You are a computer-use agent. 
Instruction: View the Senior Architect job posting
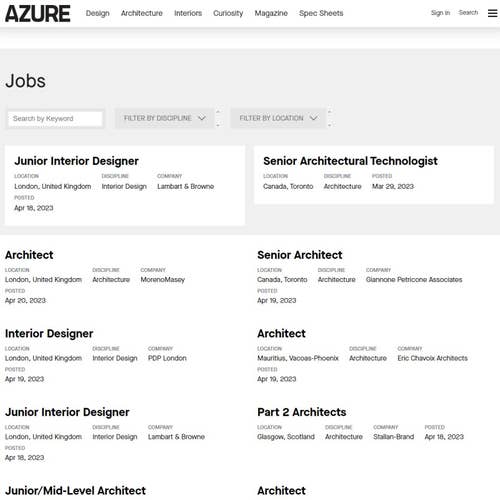coord(299,255)
